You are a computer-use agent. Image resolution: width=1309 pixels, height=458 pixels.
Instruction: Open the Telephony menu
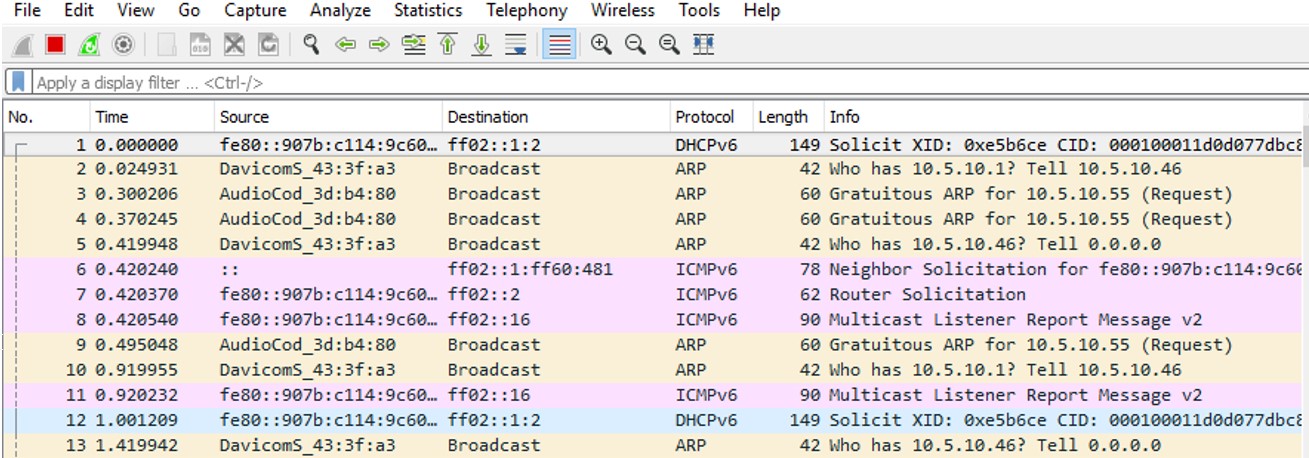[527, 11]
